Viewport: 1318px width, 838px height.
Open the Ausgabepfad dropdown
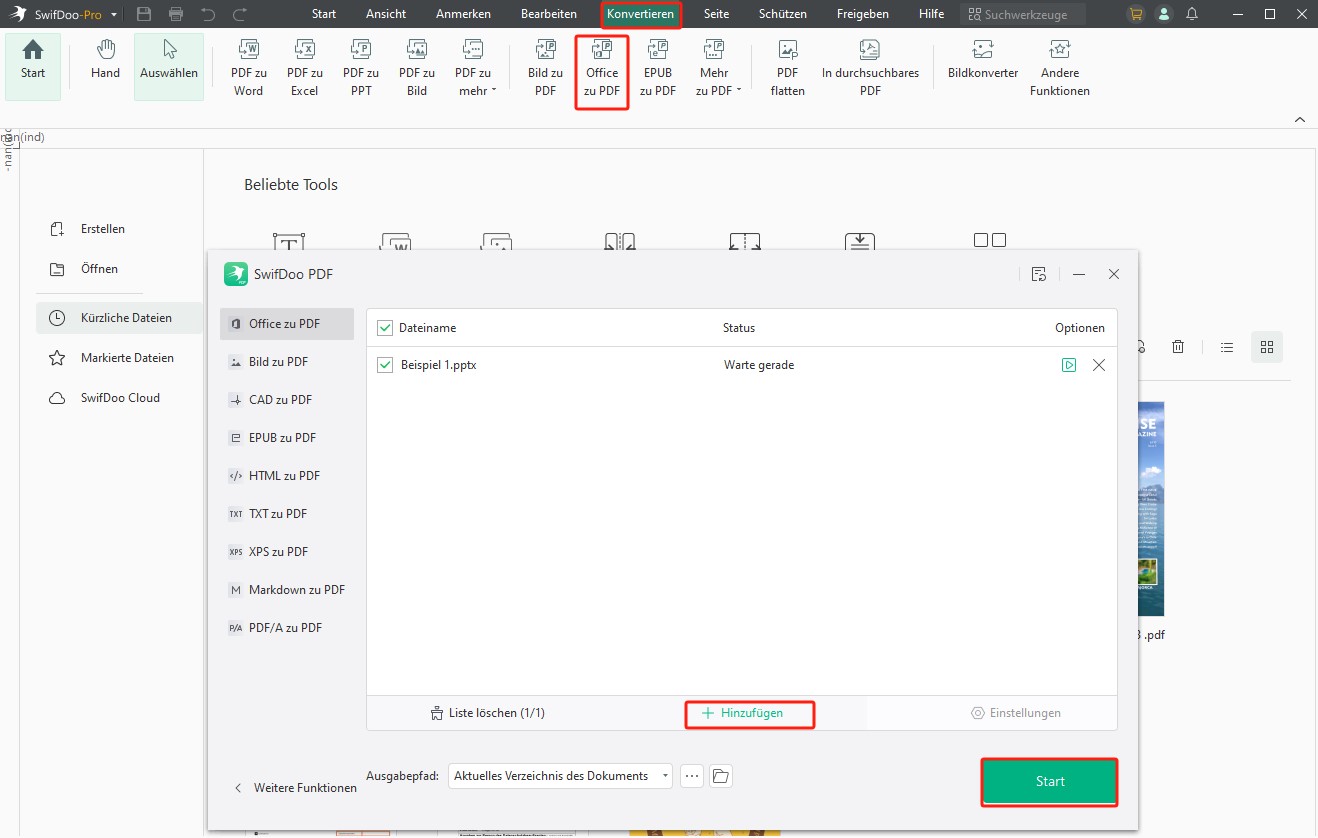click(x=560, y=776)
